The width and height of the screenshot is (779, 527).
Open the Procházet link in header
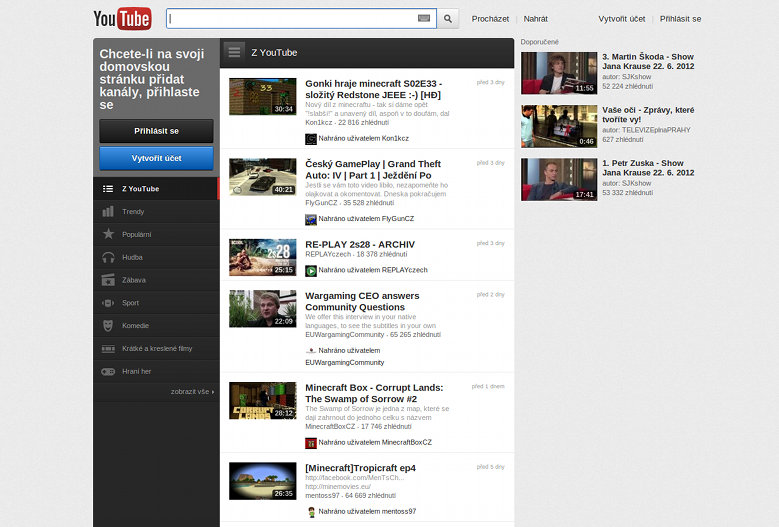pyautogui.click(x=490, y=19)
